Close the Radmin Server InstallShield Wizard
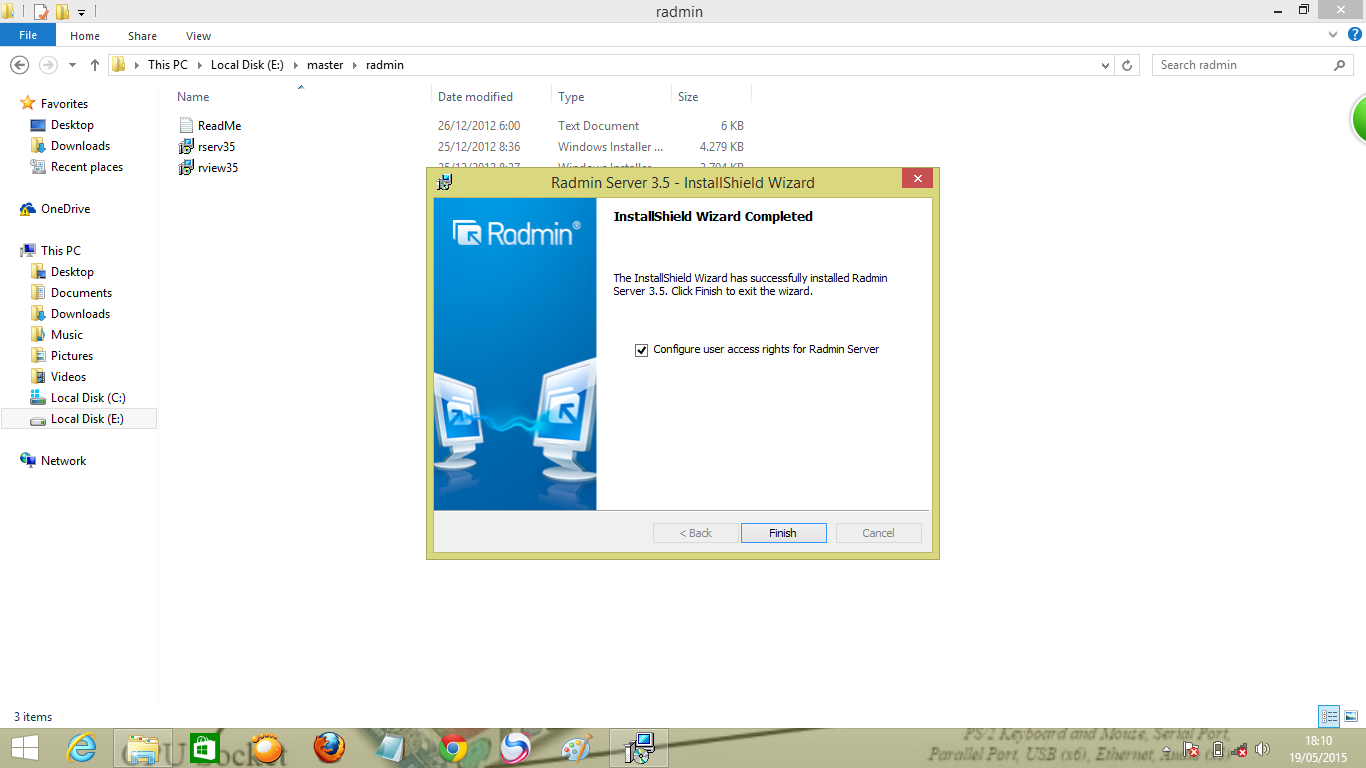1366x768 pixels. (917, 179)
